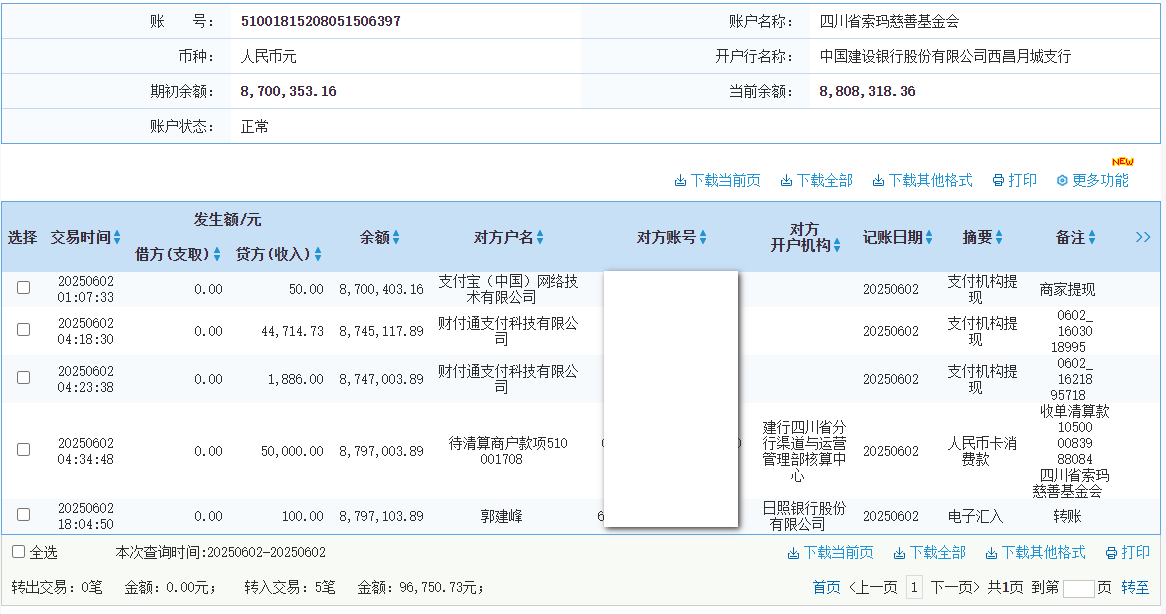Viewport: 1166px width, 614px height.
Task: Click 转至 to jump to page
Action: click(x=1135, y=588)
